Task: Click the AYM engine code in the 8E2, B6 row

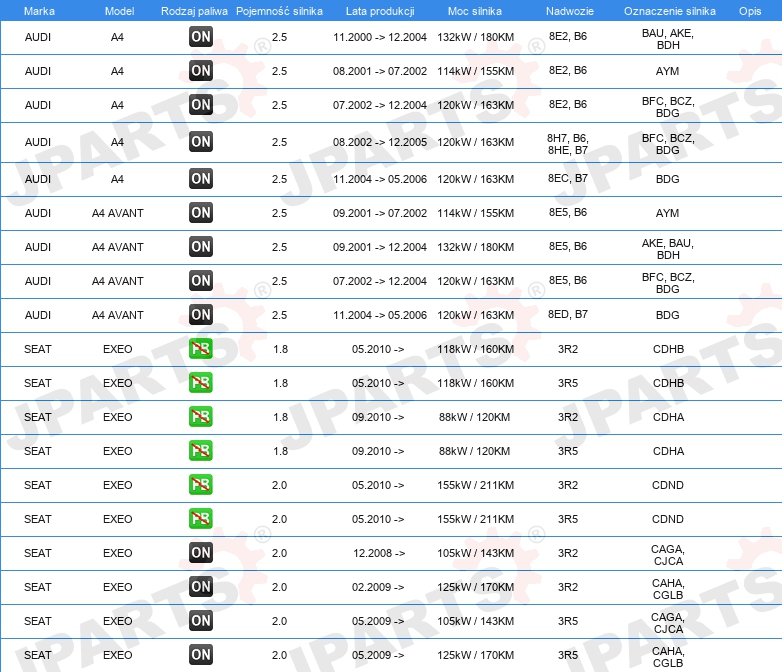Action: (x=667, y=71)
